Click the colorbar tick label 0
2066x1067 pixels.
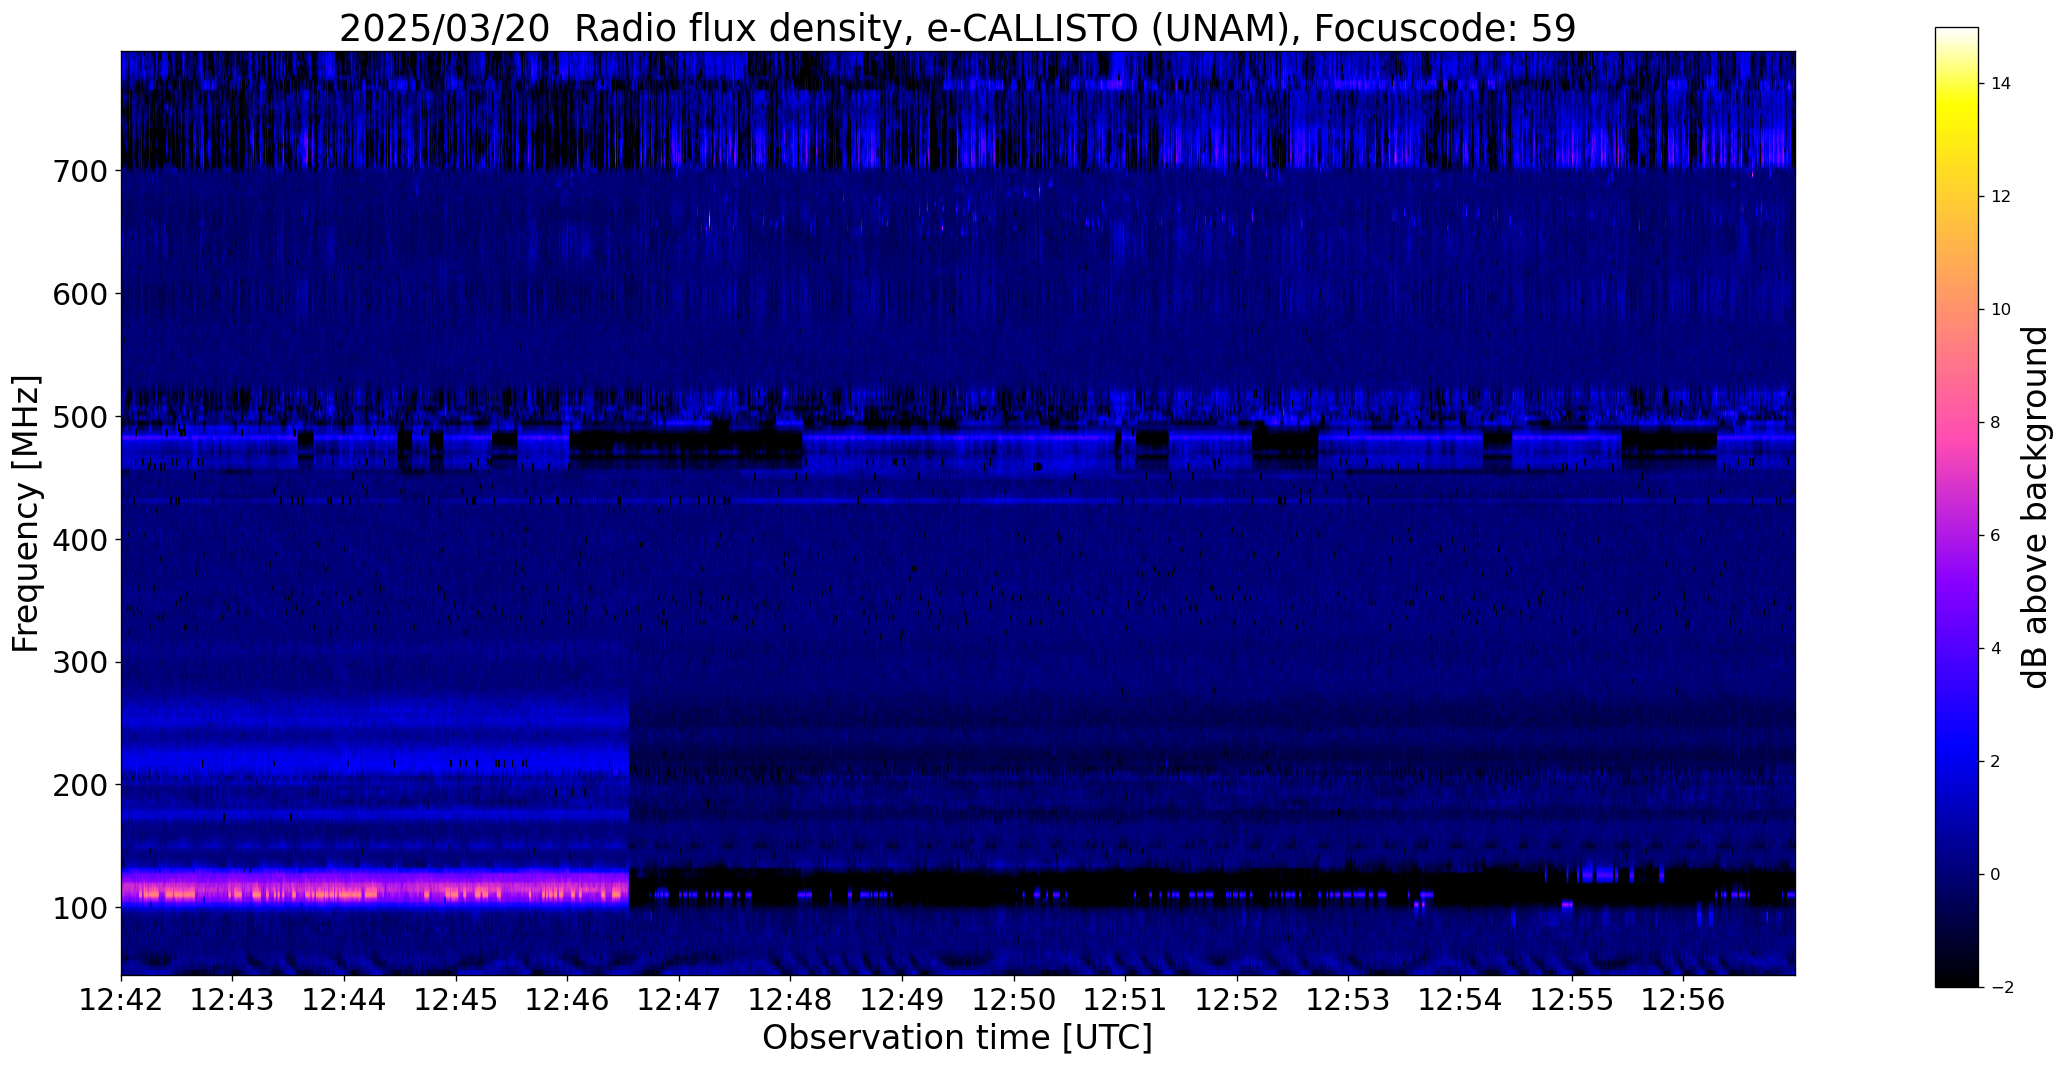[1996, 875]
